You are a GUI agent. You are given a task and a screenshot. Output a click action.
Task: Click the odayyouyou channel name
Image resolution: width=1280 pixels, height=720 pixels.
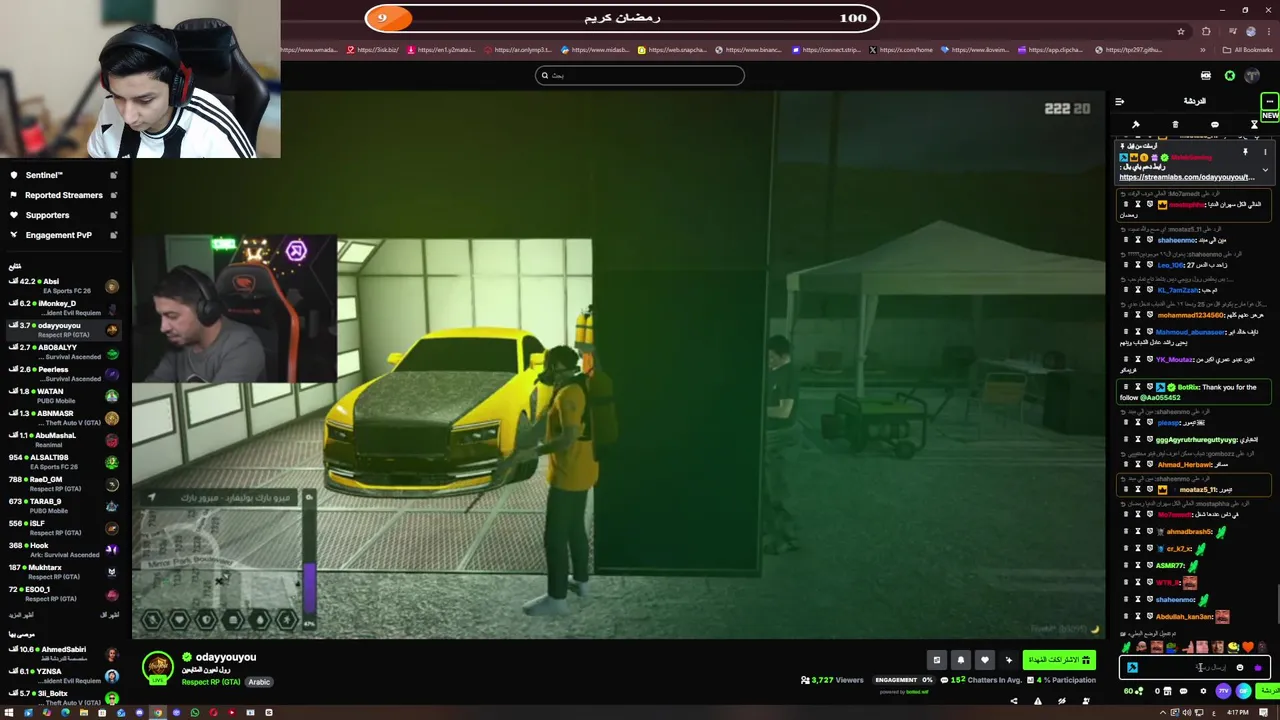(226, 657)
